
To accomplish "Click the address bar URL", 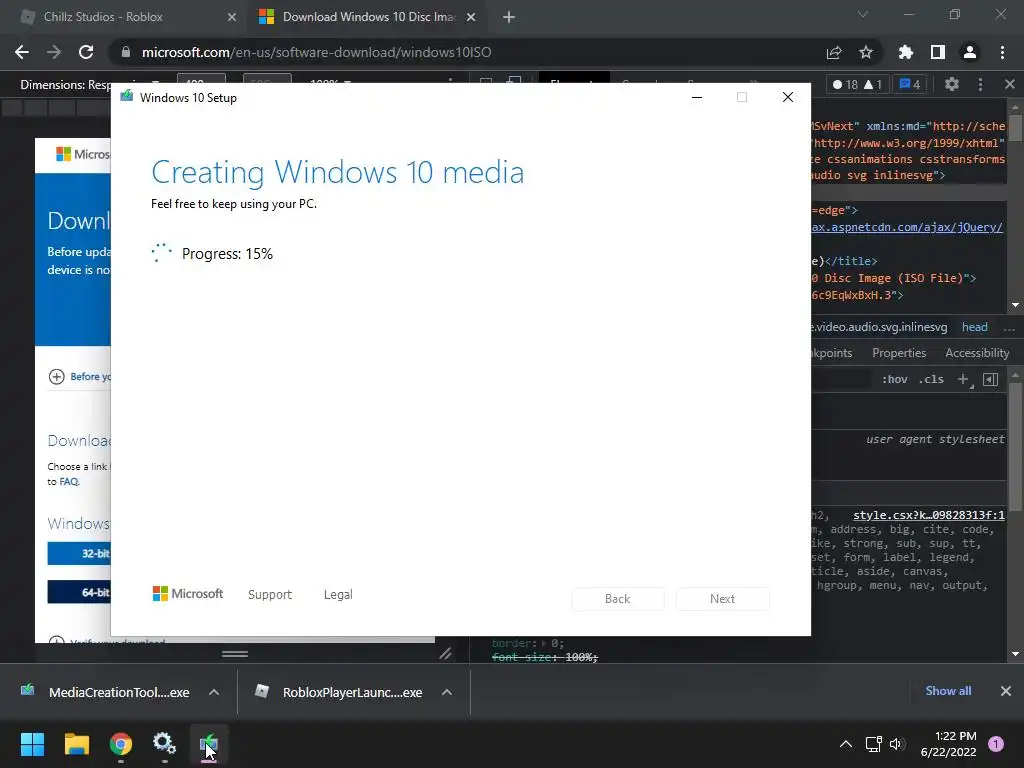I will click(x=317, y=52).
